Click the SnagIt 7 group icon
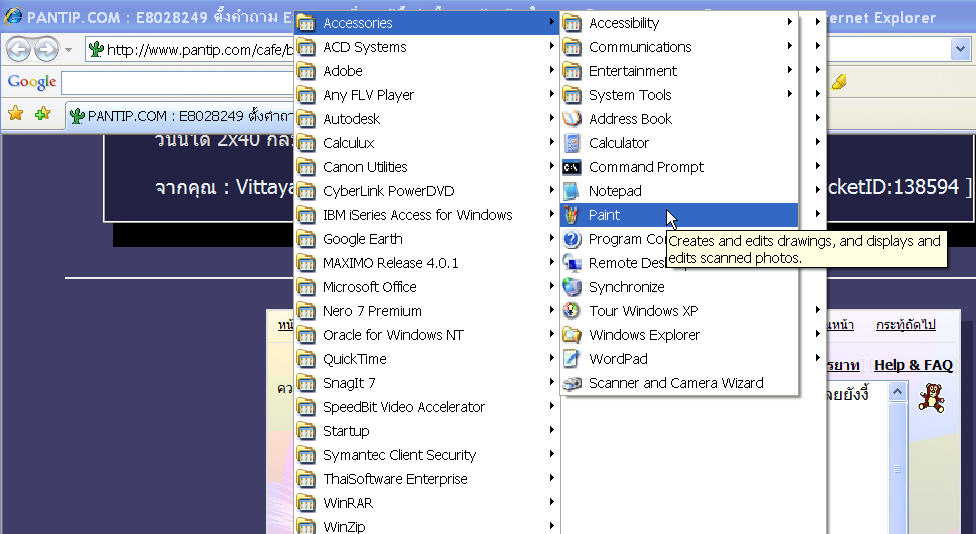 [306, 383]
